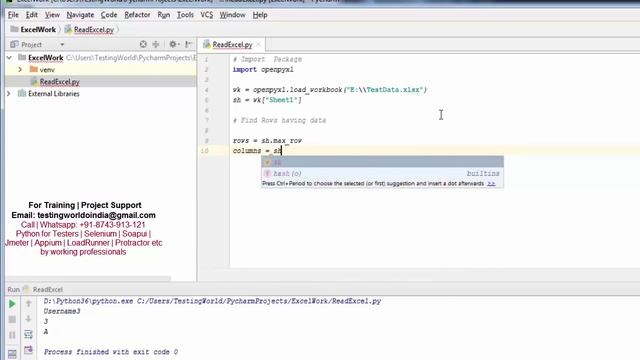Viewport: 640px width, 360px height.
Task: Open the Refactor menu
Action: [137, 15]
